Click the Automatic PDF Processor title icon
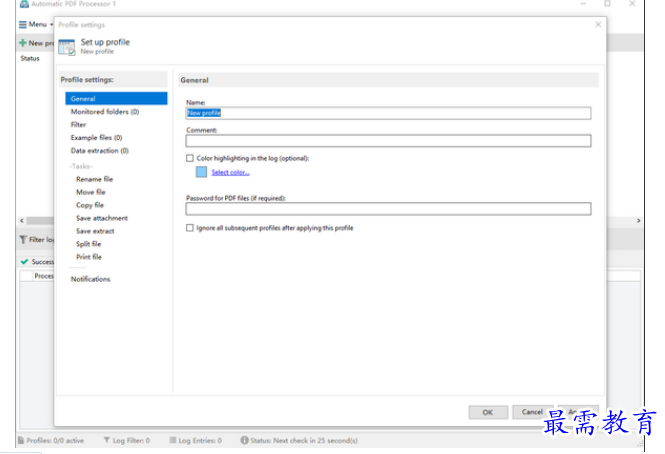 pyautogui.click(x=24, y=4)
